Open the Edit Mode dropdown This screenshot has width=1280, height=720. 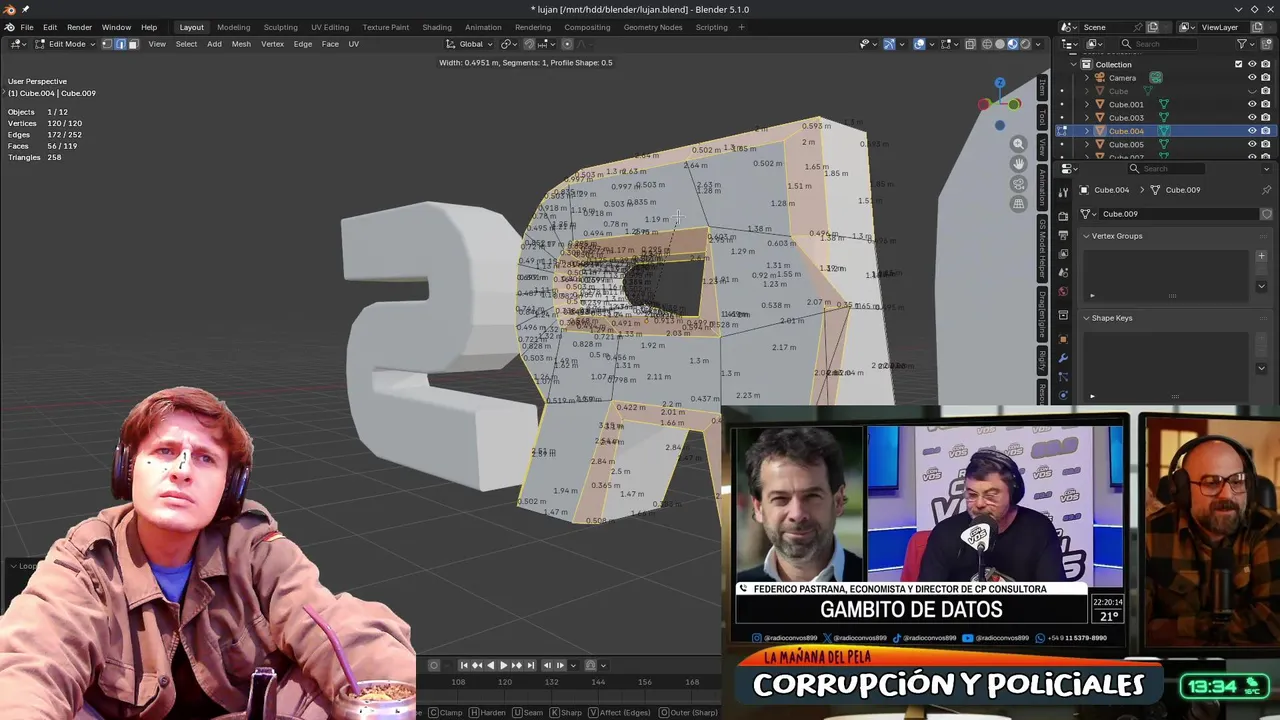click(65, 44)
